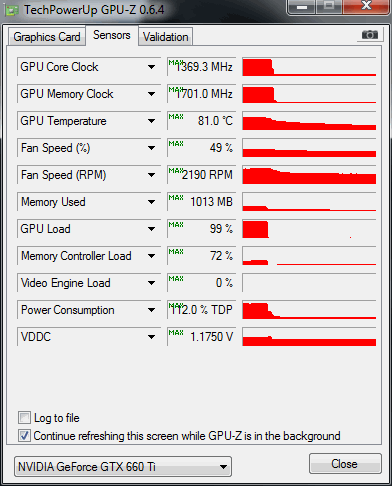Click the camera screenshot icon

click(370, 35)
